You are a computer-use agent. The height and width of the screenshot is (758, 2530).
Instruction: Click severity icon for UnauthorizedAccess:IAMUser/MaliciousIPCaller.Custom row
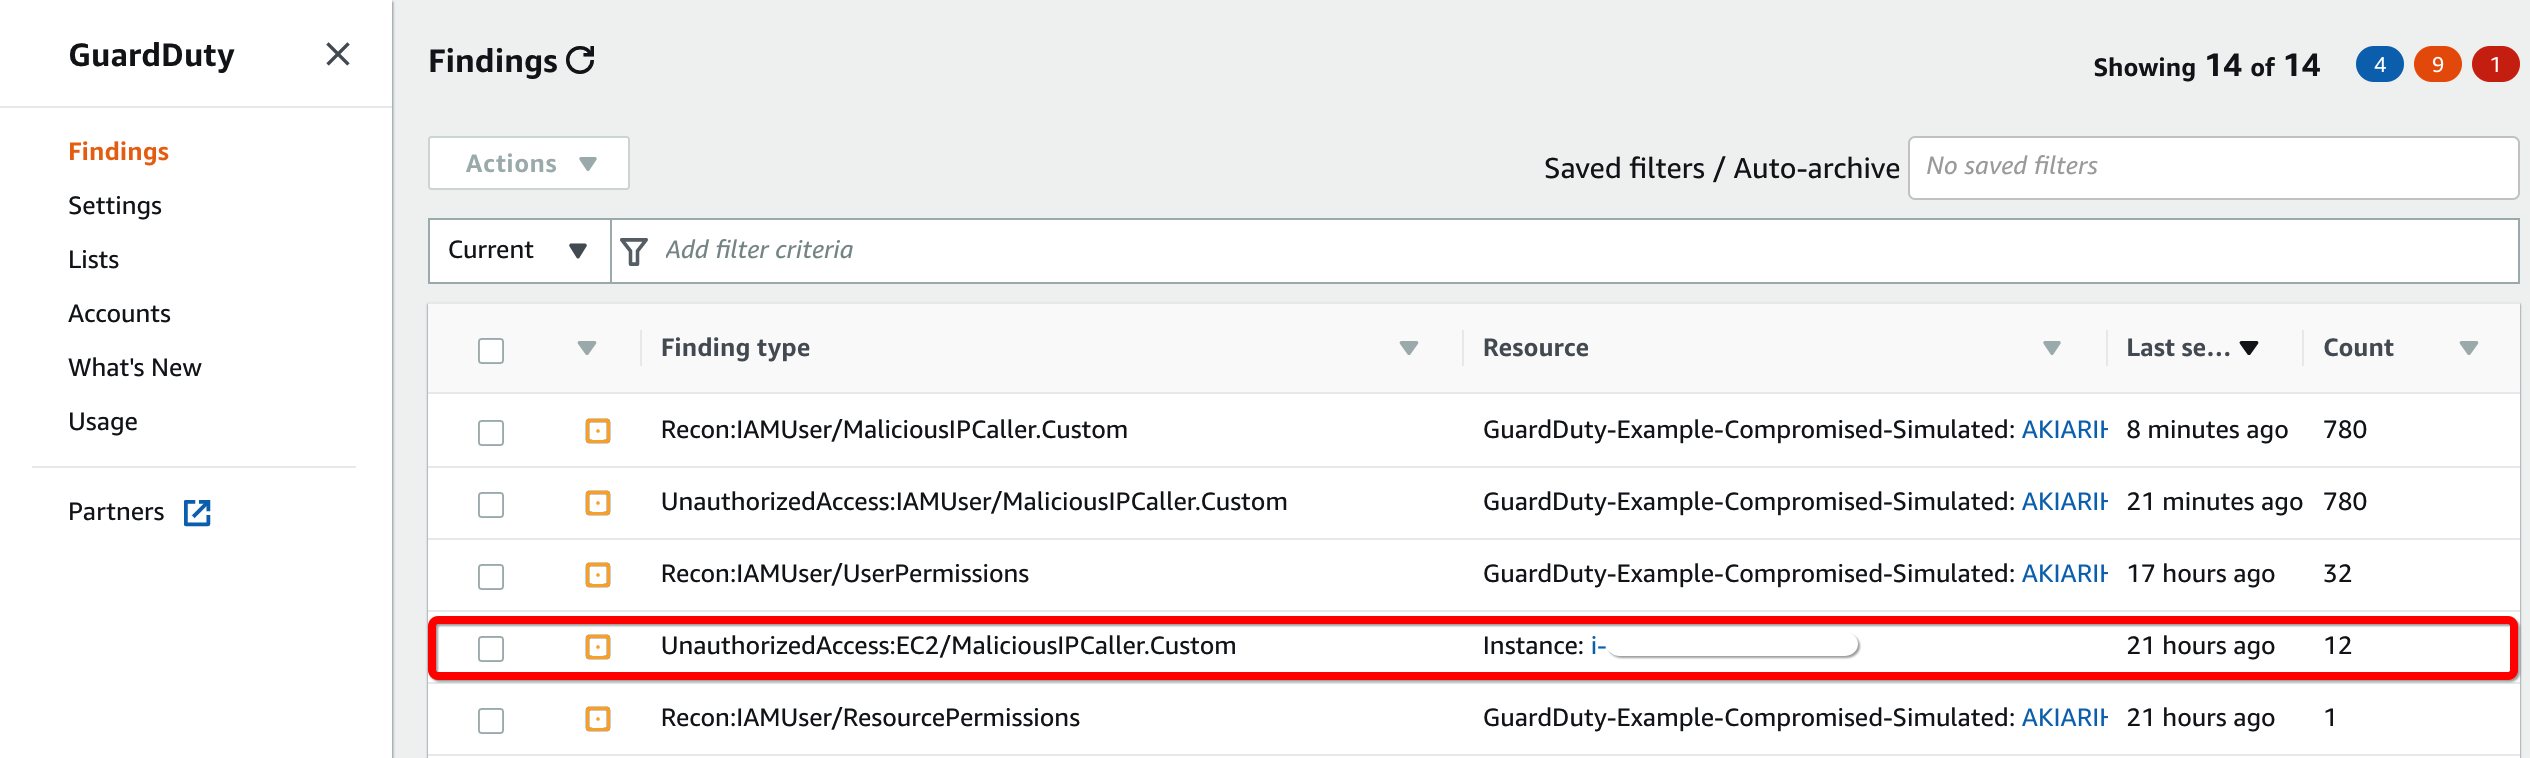(598, 503)
